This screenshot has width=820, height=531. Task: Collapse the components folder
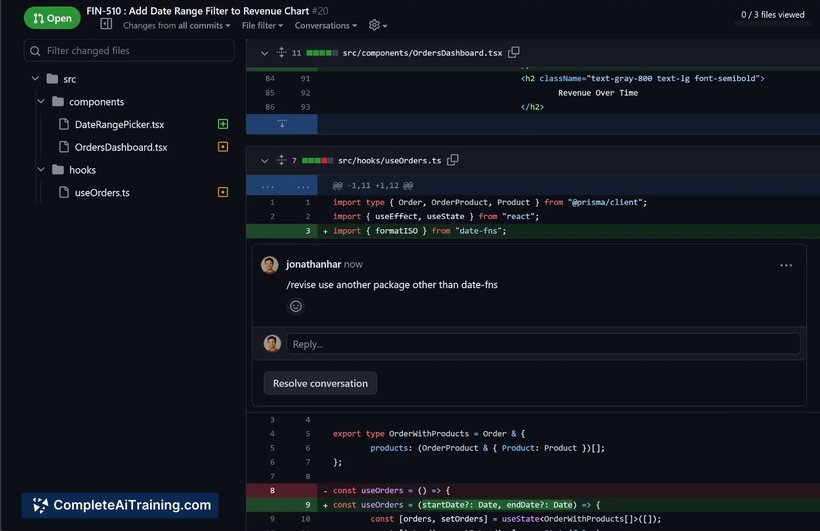42,102
